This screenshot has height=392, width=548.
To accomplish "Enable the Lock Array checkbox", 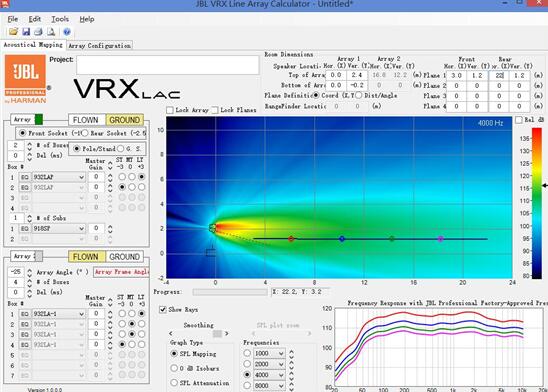I will tap(170, 110).
